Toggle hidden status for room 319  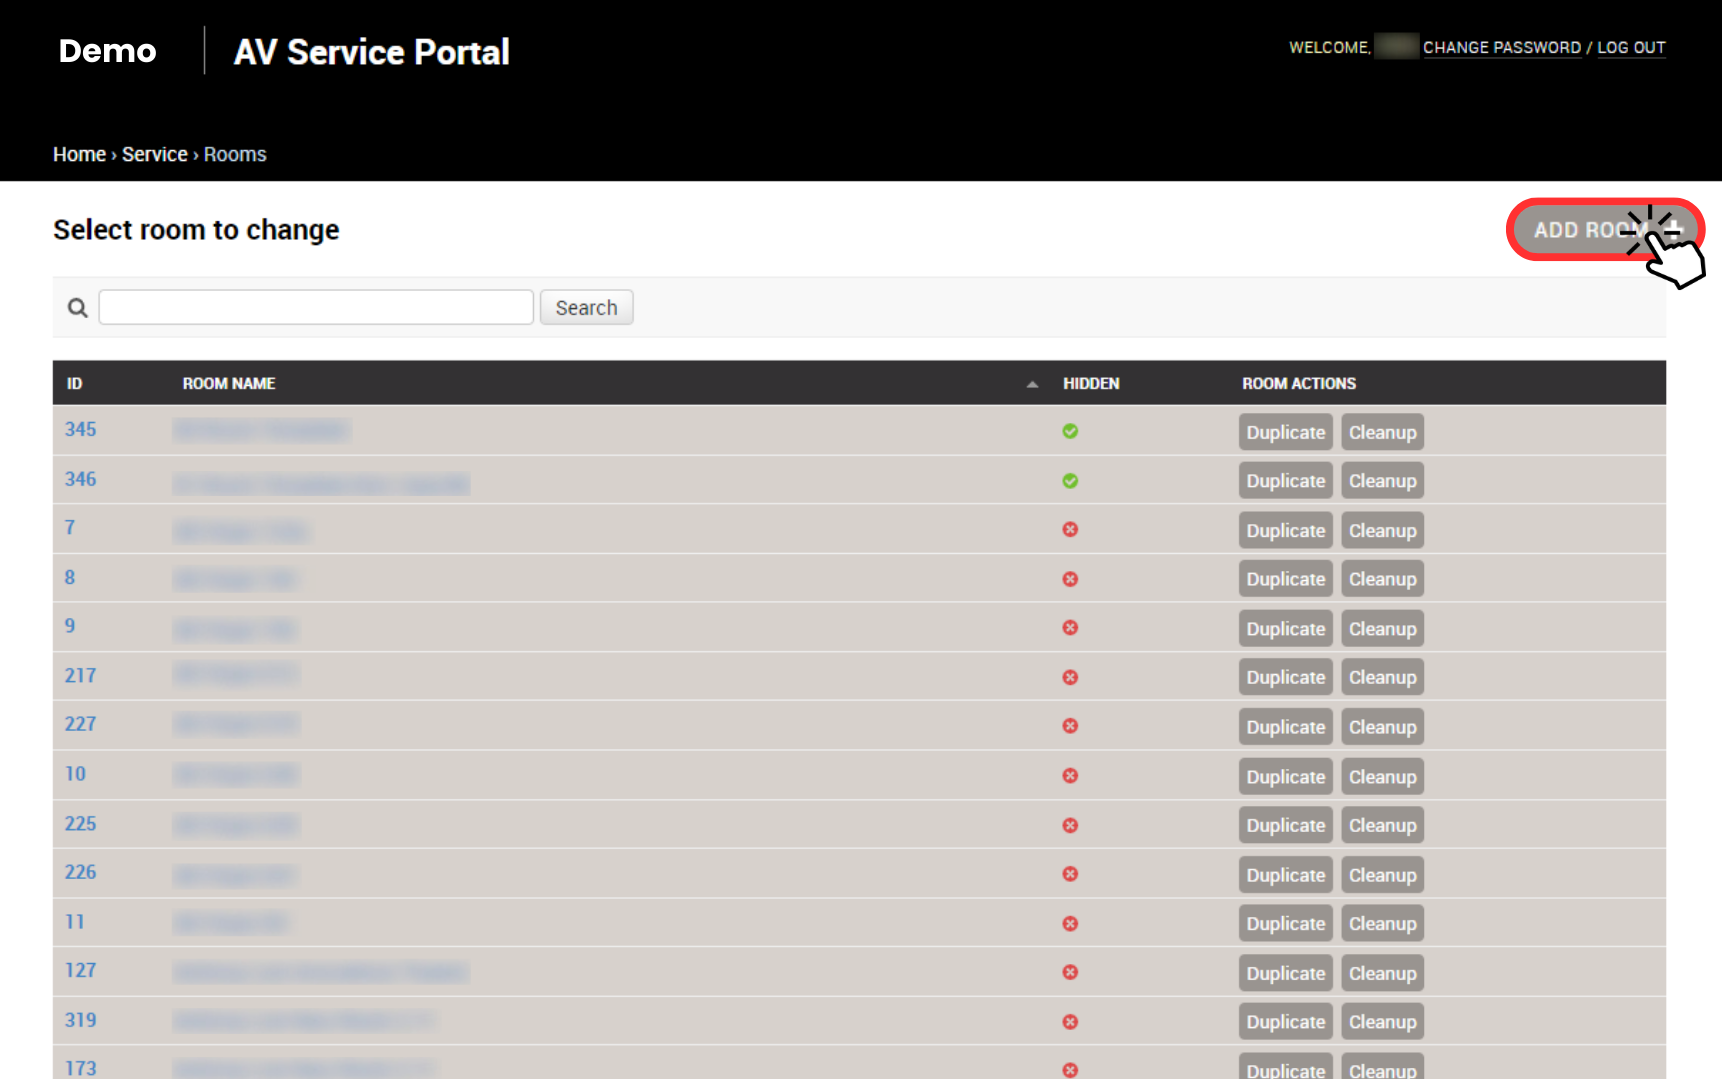pyautogui.click(x=1070, y=1021)
